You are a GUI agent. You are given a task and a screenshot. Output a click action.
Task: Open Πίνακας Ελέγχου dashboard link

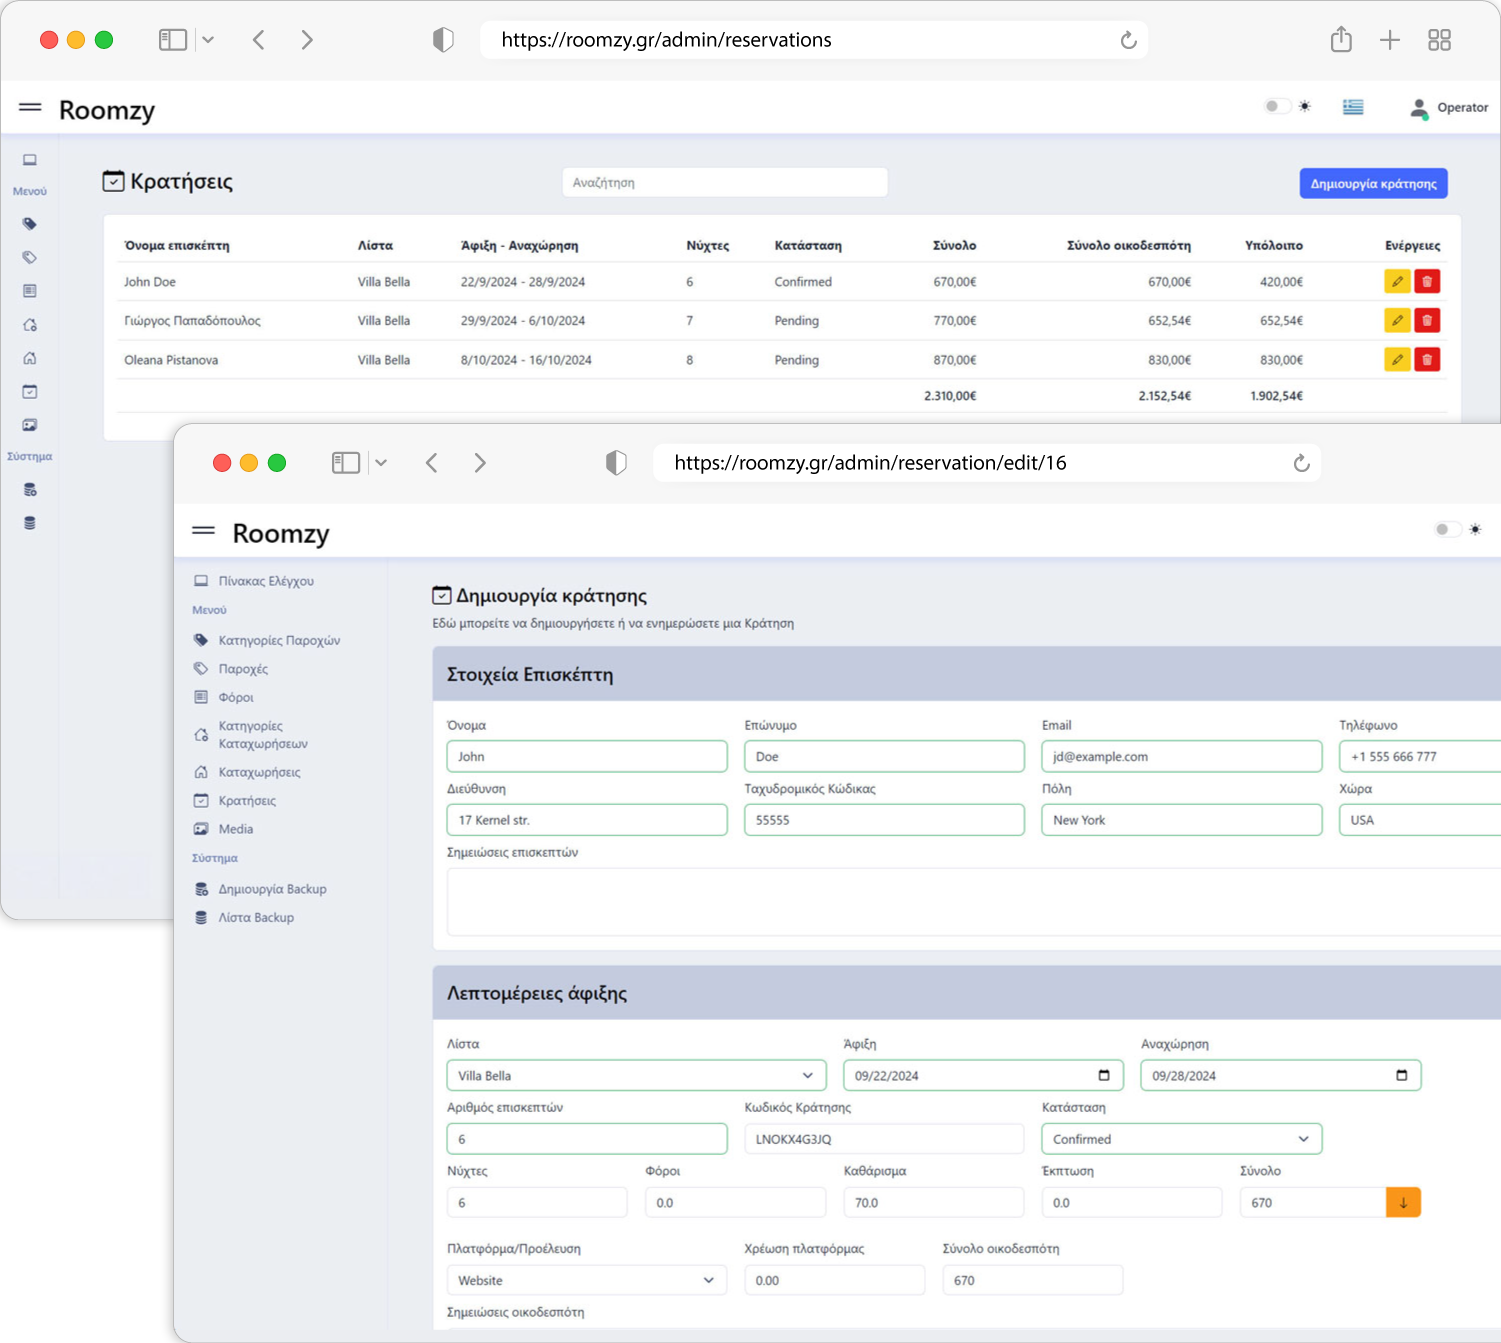(x=266, y=581)
